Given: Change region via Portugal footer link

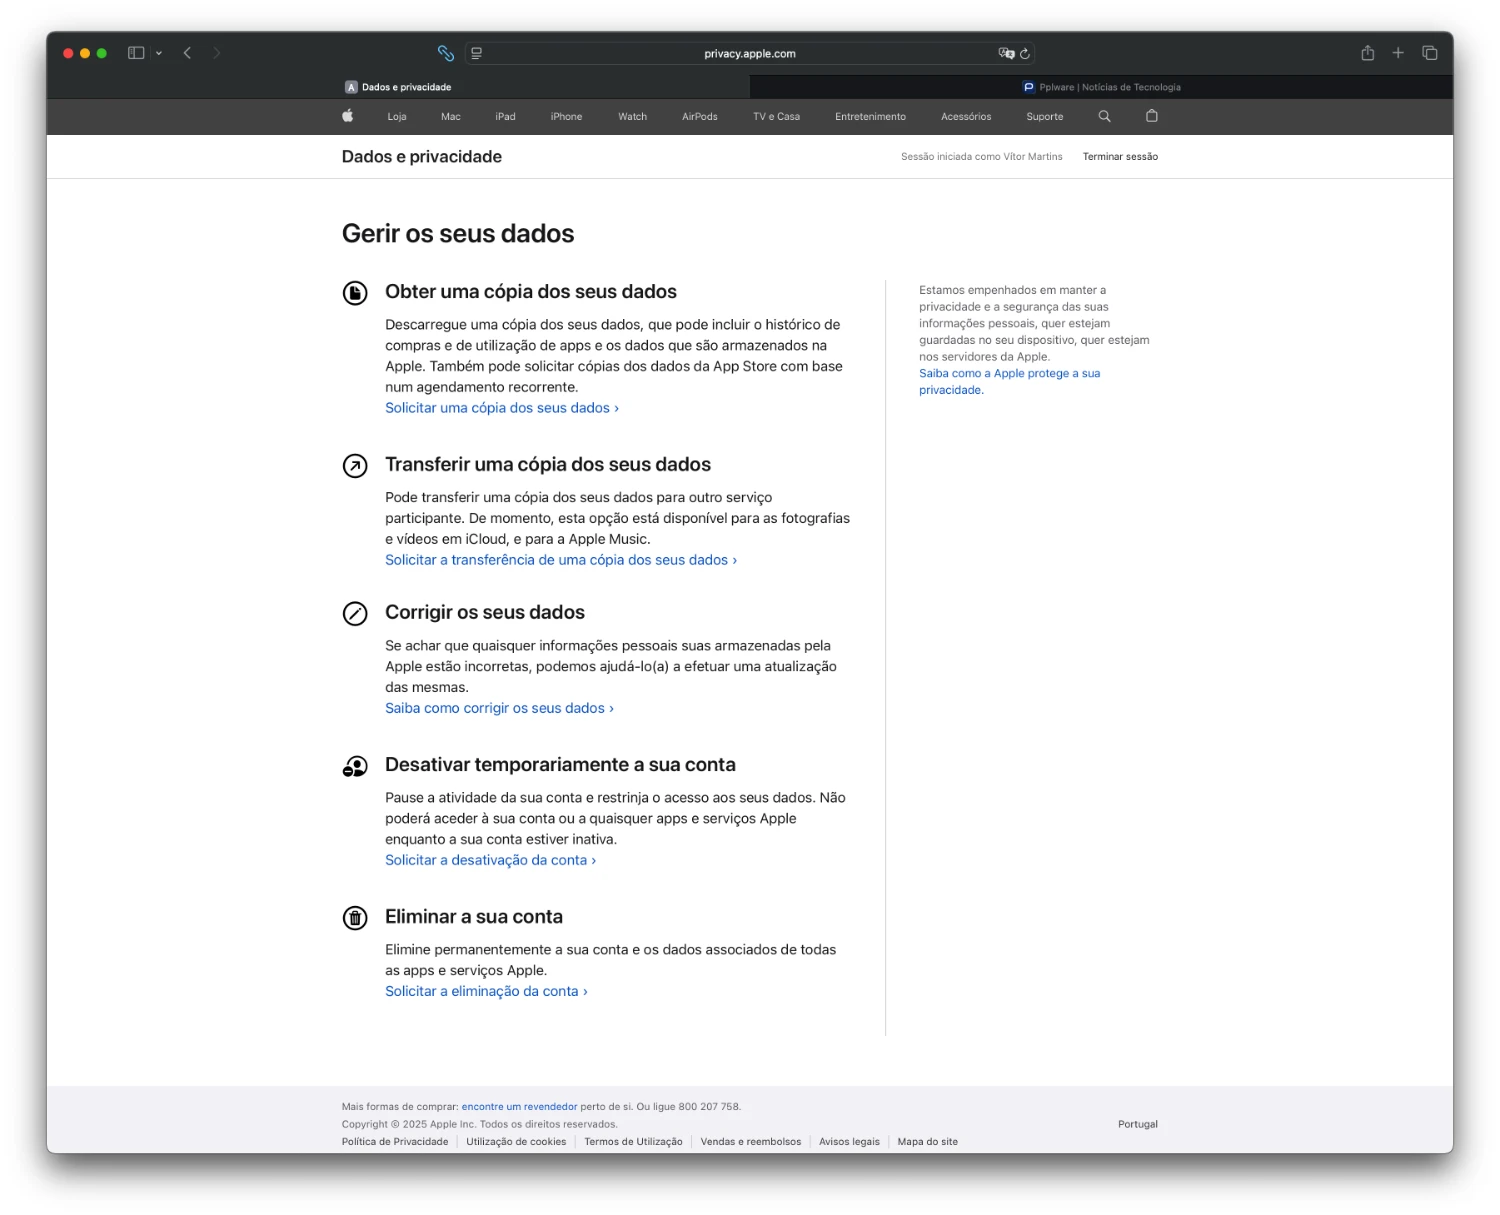Looking at the screenshot, I should (1137, 1124).
